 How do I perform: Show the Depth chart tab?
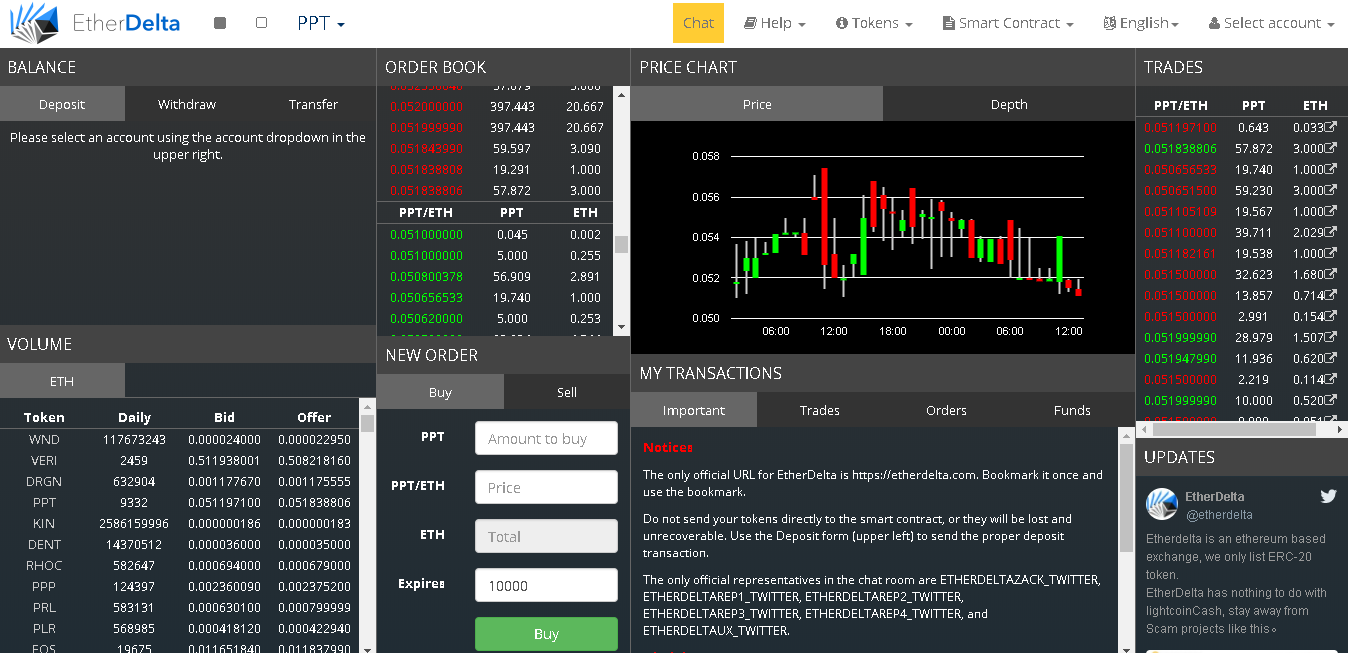click(x=1009, y=104)
